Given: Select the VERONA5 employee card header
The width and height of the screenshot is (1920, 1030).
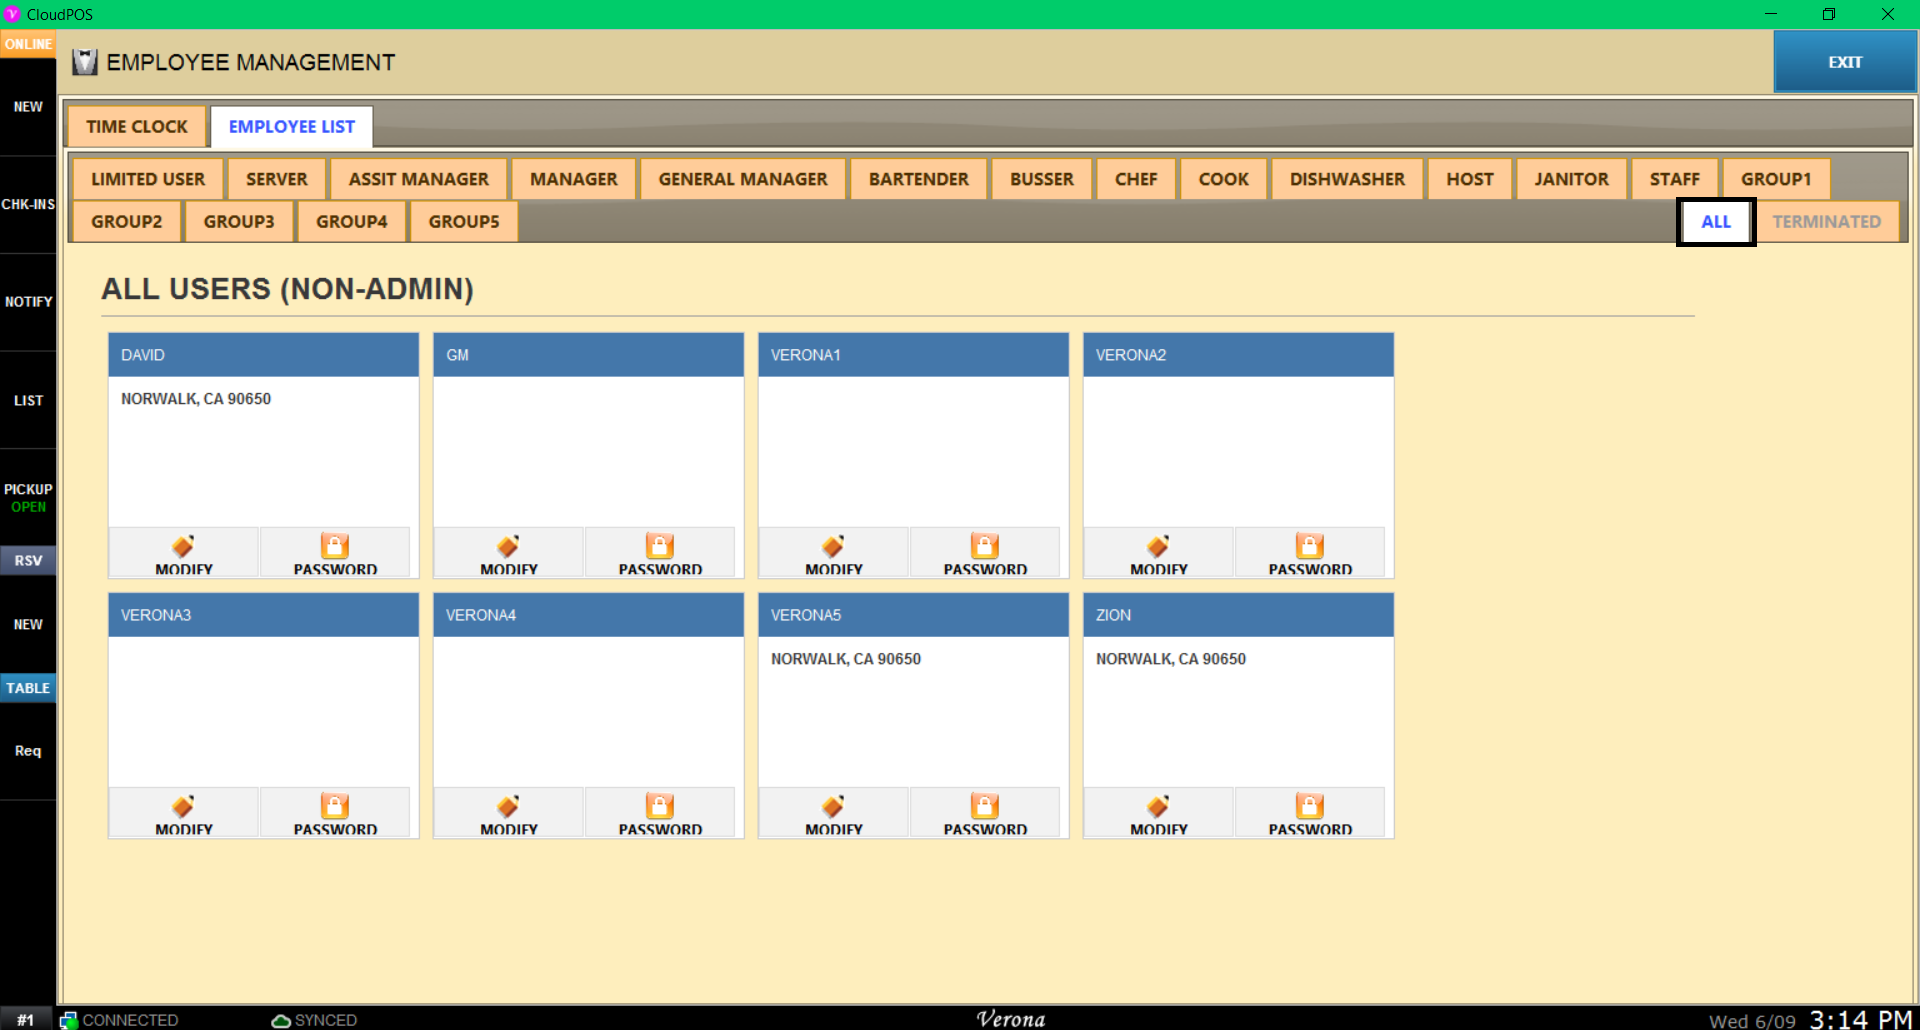Looking at the screenshot, I should [912, 615].
